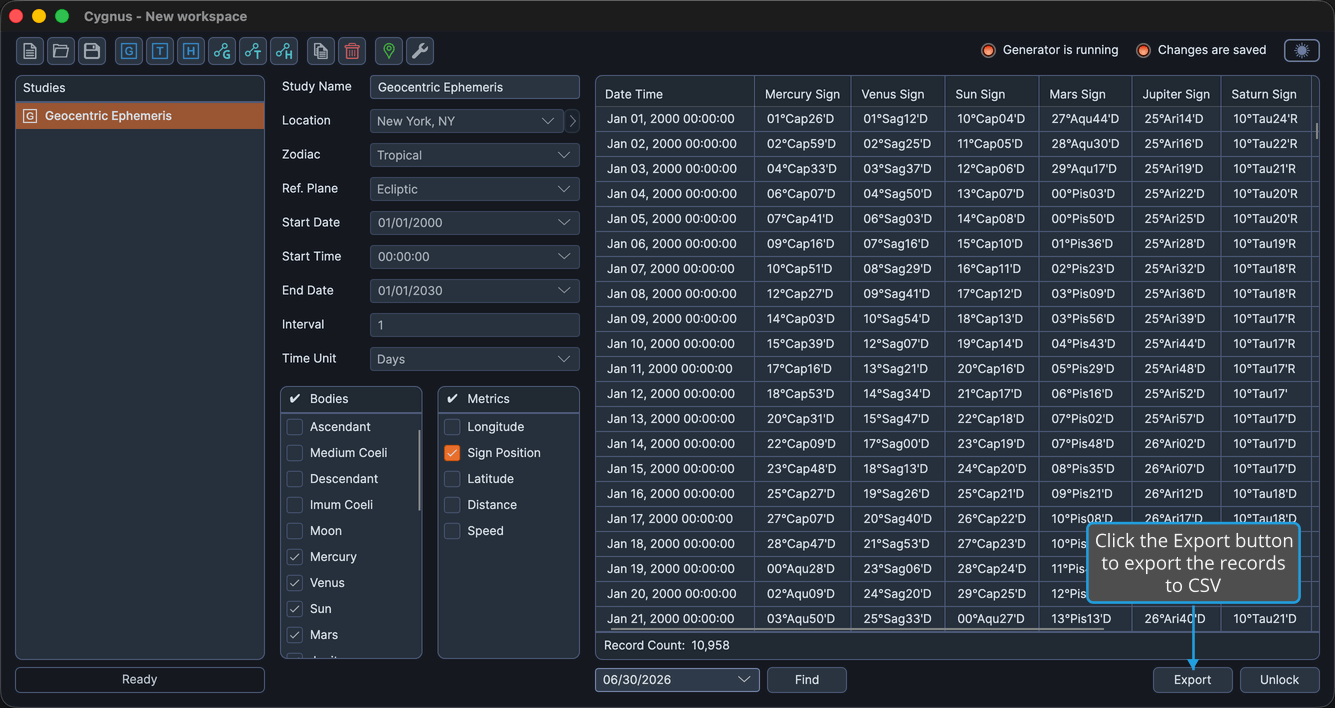Image resolution: width=1335 pixels, height=708 pixels.
Task: Open the Start Date picker
Action: point(475,223)
